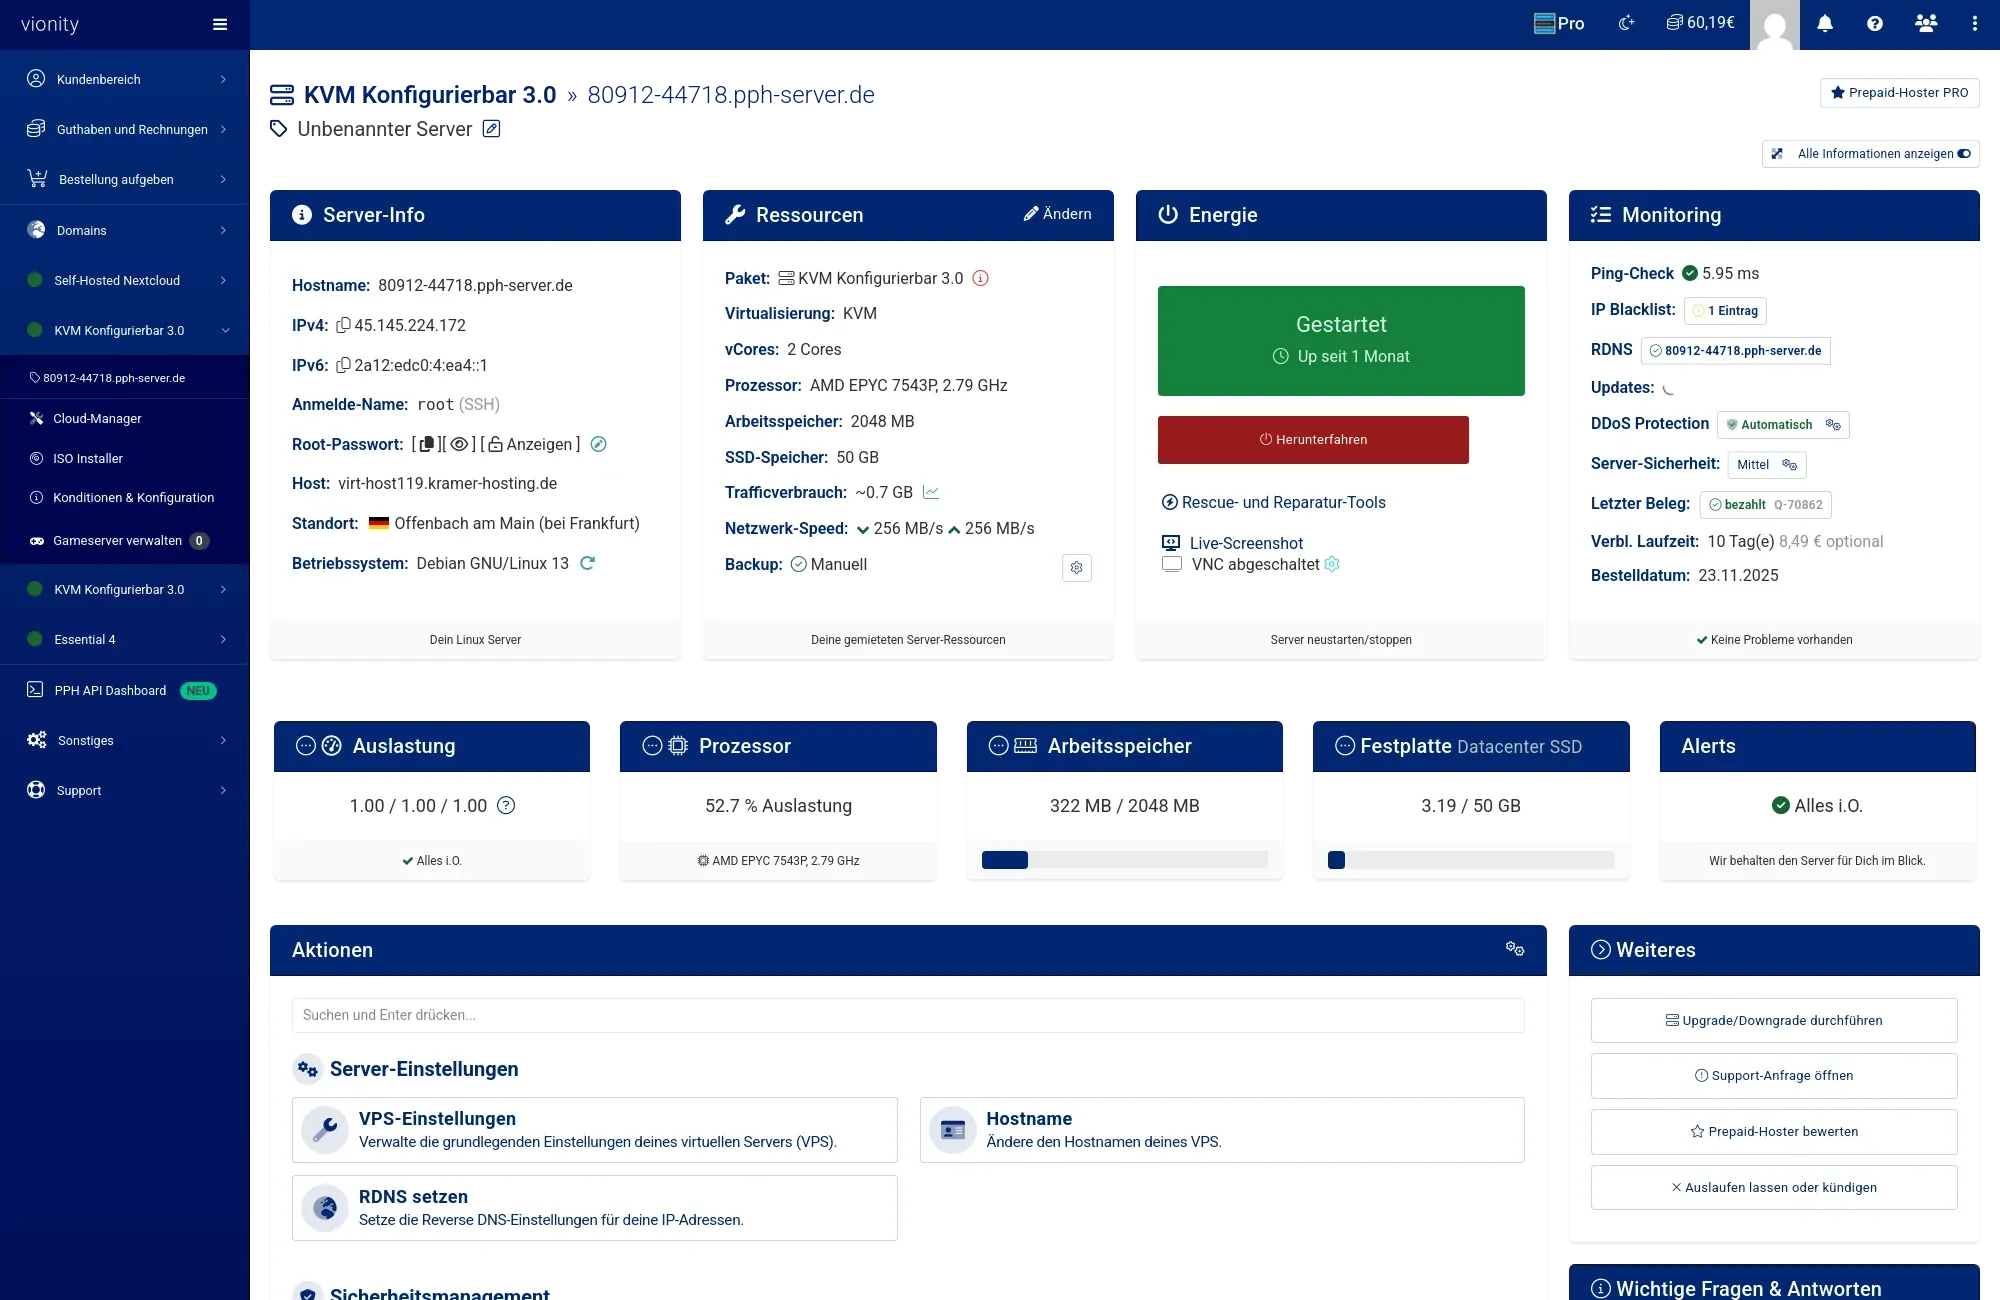Copy the IPv6 address with copy icon
This screenshot has height=1300, width=2000.
coord(343,365)
